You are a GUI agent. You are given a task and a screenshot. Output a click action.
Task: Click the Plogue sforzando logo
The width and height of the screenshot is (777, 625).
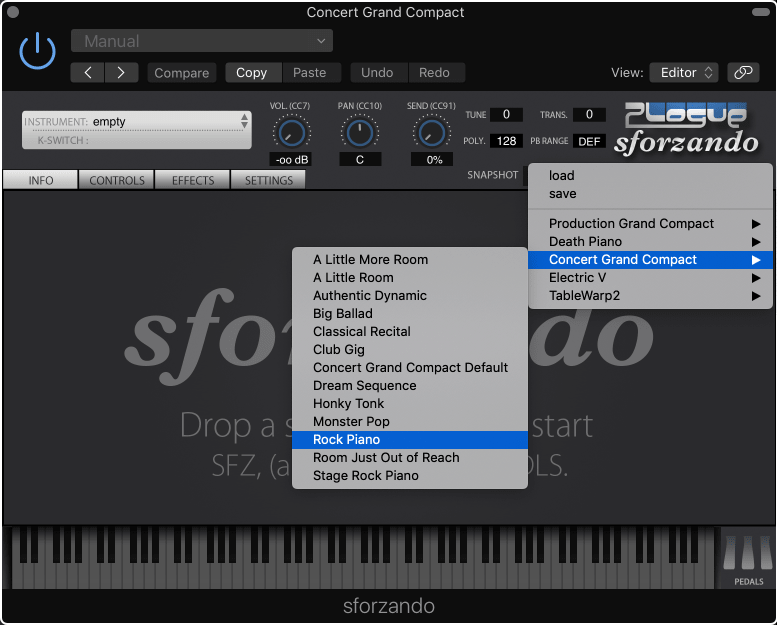pyautogui.click(x=686, y=129)
